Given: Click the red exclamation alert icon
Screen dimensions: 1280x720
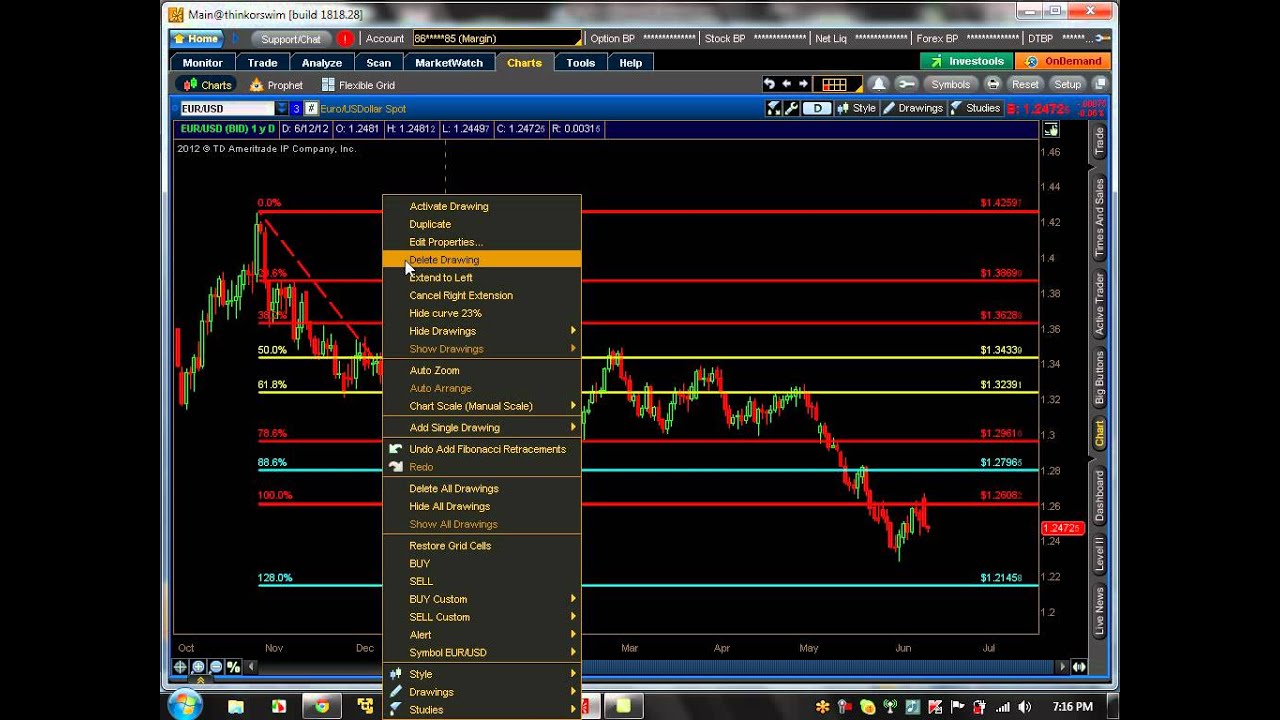Looking at the screenshot, I should pos(345,39).
